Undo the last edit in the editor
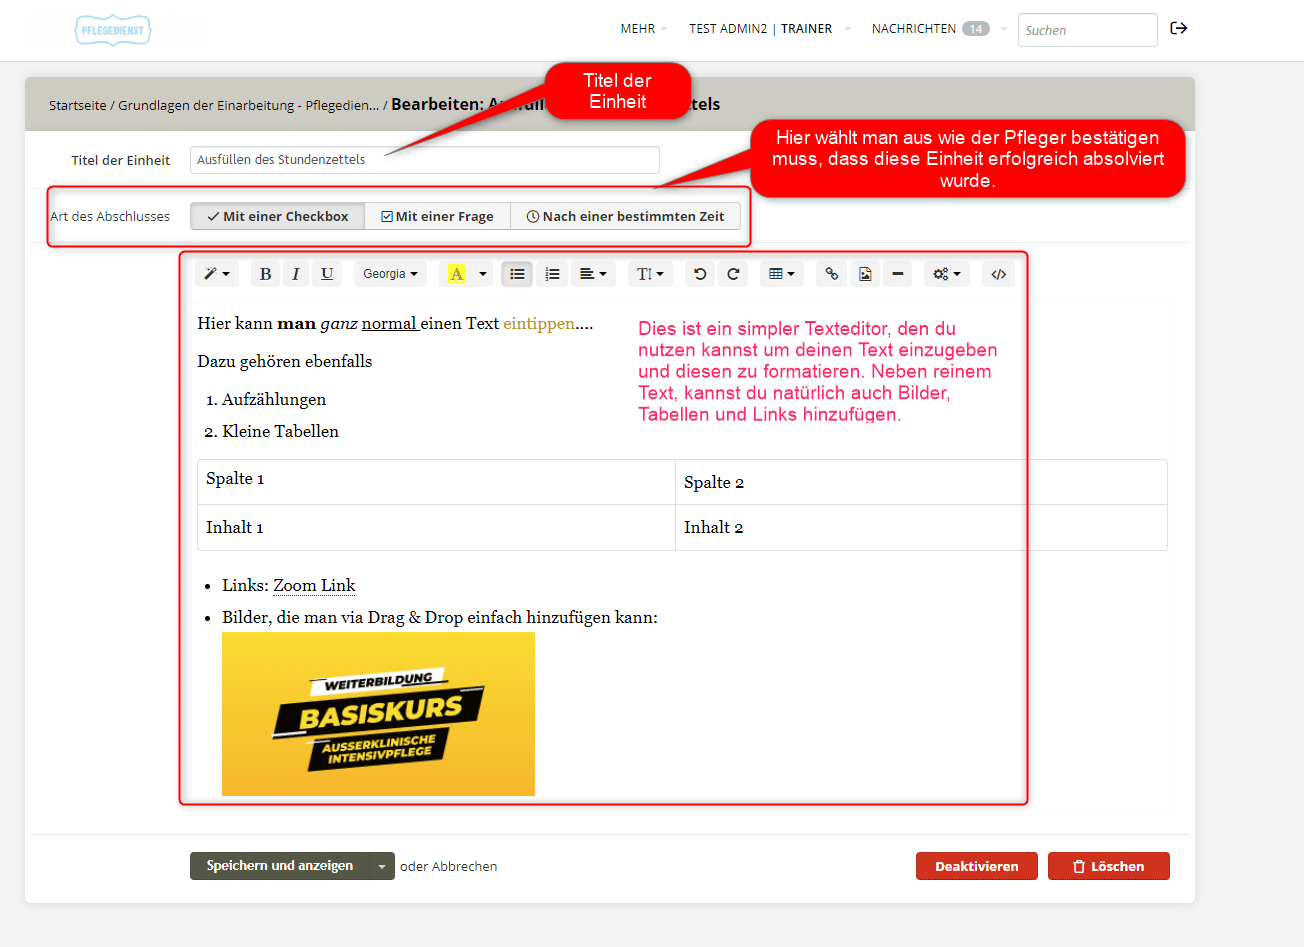 [700, 274]
